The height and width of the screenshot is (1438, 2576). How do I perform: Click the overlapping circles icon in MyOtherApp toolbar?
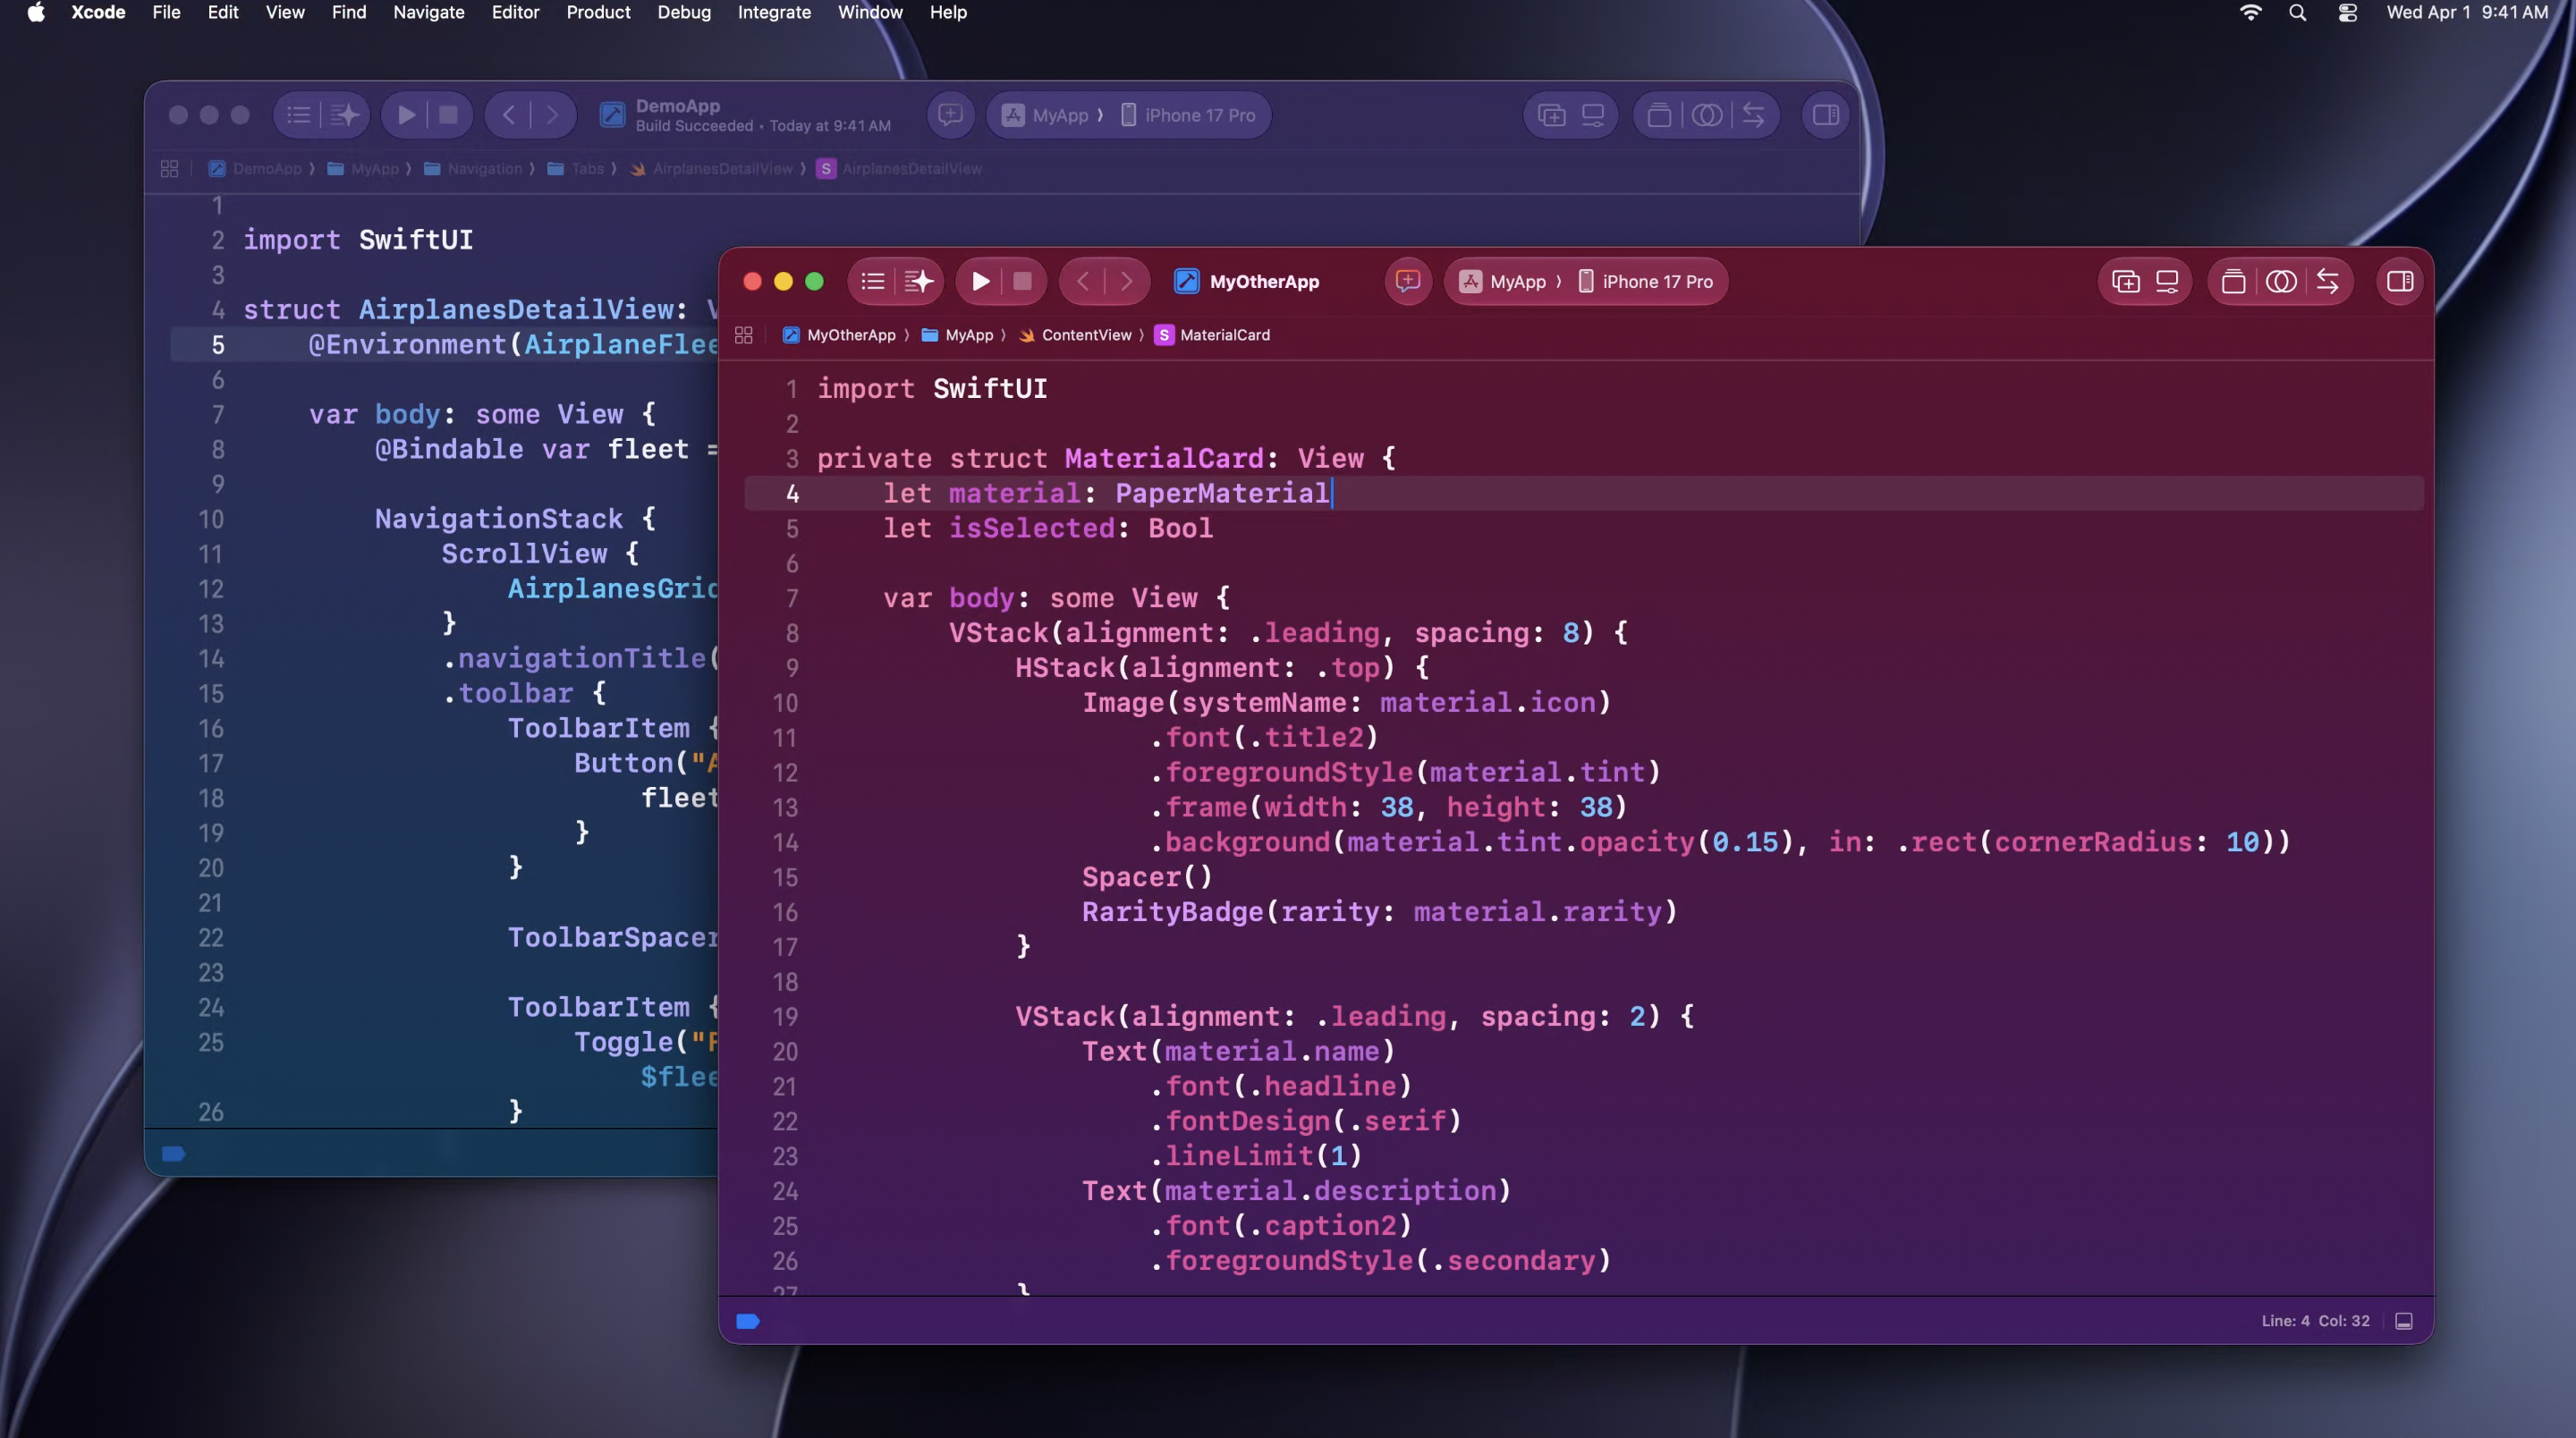(x=2281, y=282)
